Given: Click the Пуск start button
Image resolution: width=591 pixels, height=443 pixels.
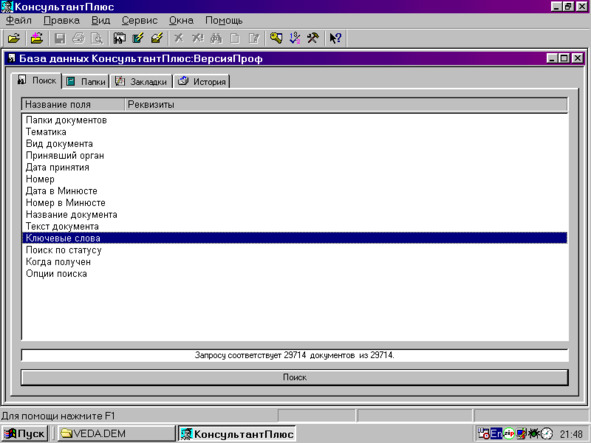Looking at the screenshot, I should (24, 434).
